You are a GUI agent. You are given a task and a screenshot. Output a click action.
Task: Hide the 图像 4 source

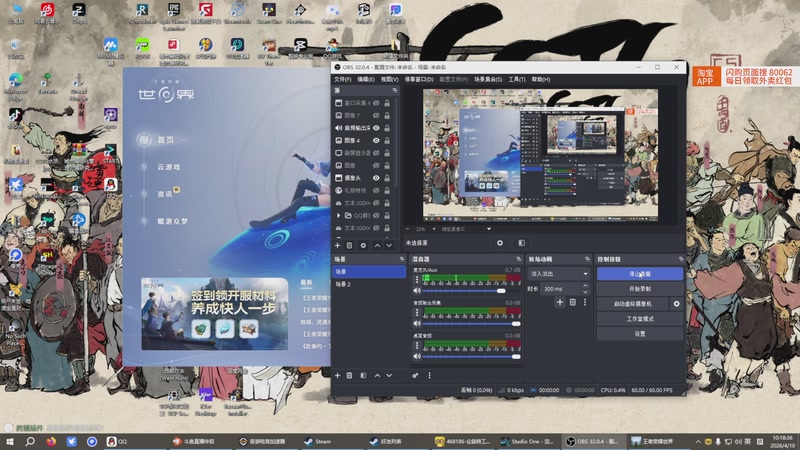coord(376,140)
